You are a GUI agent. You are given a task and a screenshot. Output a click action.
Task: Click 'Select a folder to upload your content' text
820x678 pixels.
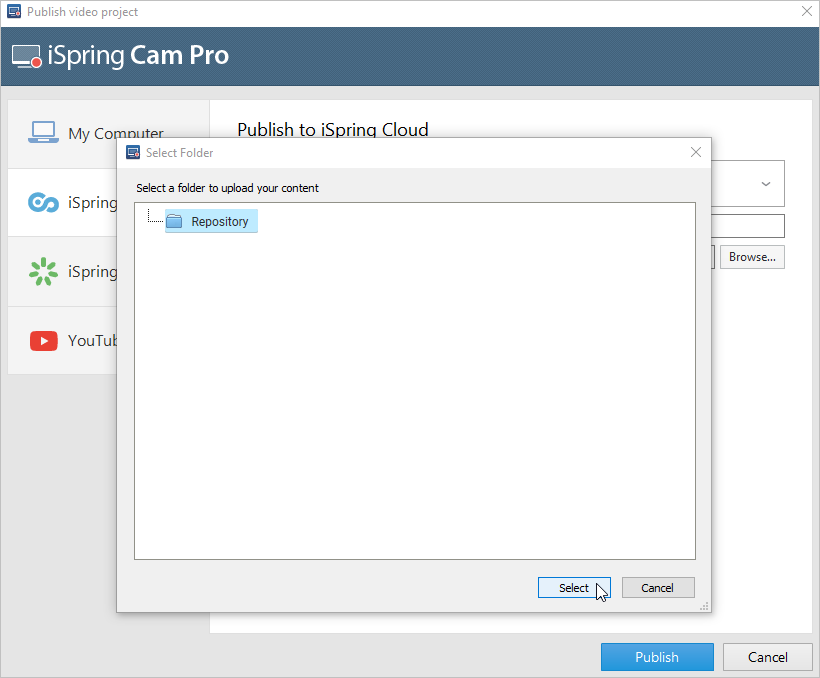227,188
